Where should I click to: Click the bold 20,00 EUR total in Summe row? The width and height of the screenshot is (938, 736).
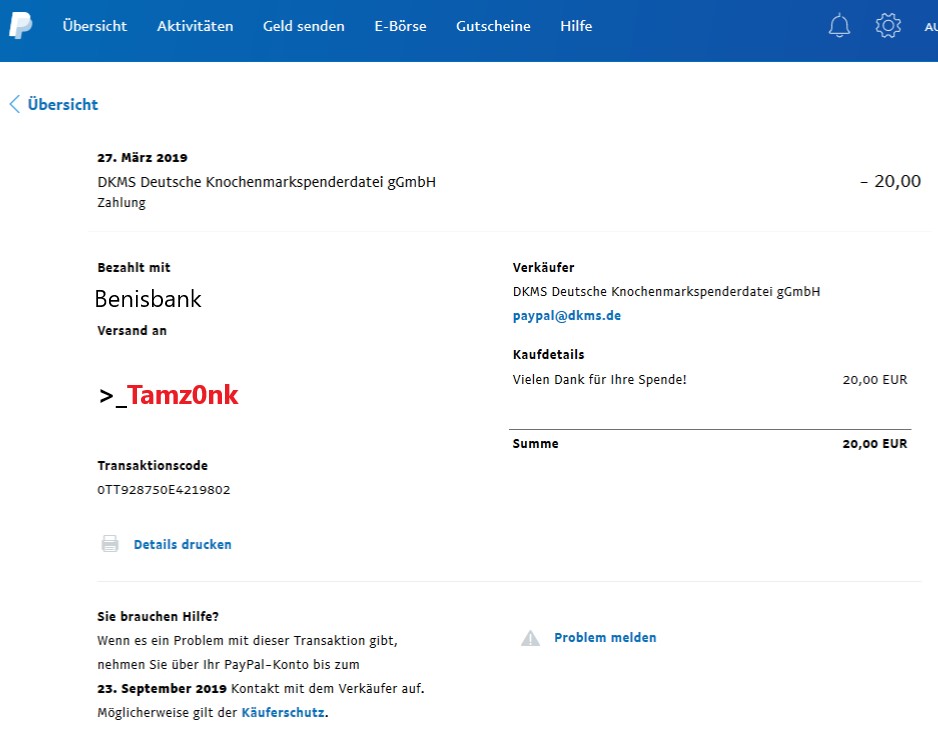pos(875,443)
